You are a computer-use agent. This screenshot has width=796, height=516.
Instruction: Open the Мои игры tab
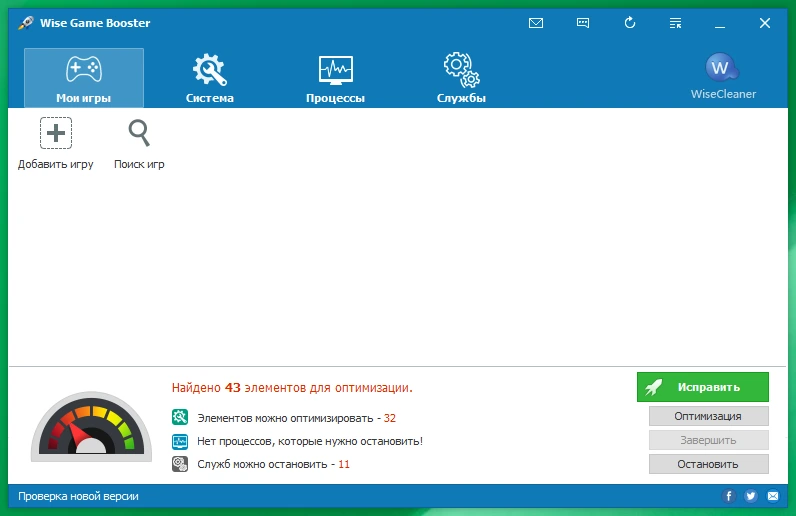tap(84, 78)
